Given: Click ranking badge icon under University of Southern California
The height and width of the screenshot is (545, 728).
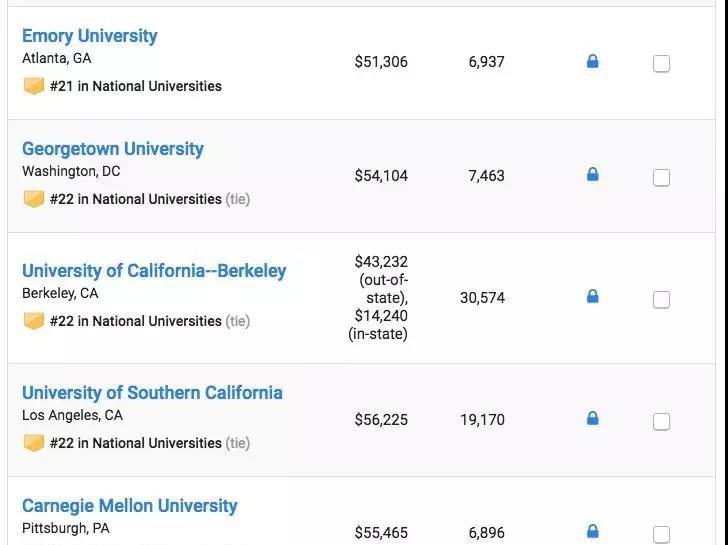Looking at the screenshot, I should 34,443.
